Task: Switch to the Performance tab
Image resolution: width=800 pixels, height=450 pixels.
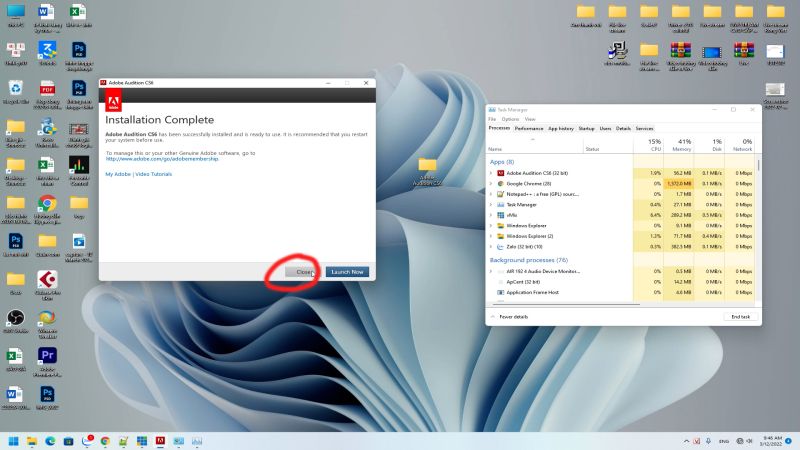Action: pyautogui.click(x=529, y=128)
